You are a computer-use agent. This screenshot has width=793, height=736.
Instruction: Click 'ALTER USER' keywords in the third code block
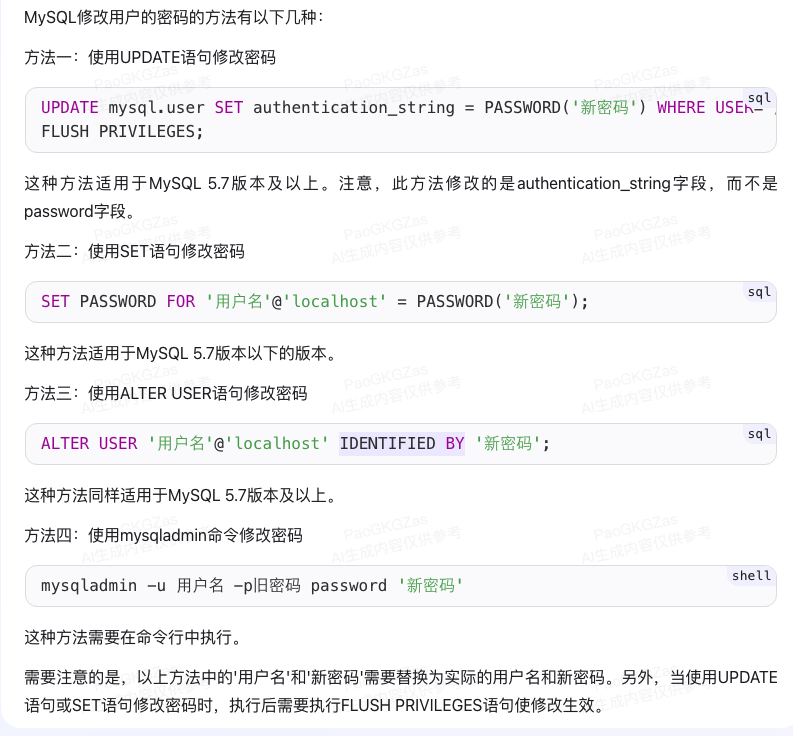click(89, 444)
